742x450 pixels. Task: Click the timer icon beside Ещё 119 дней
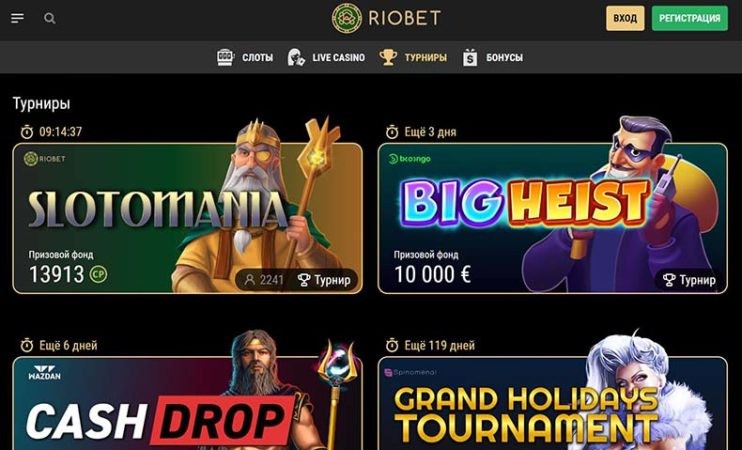(x=392, y=345)
